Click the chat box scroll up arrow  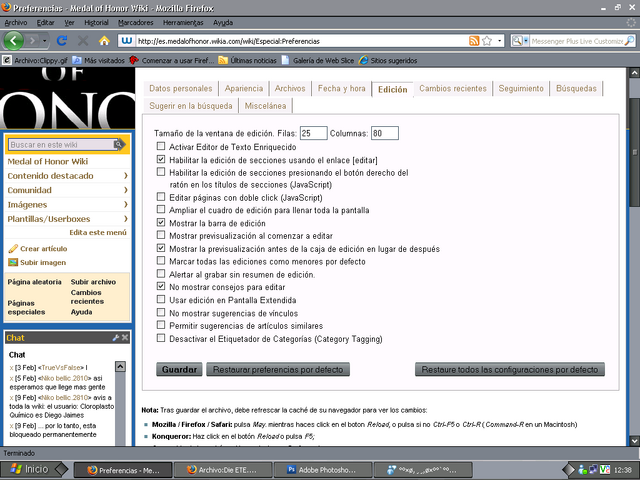(x=120, y=367)
